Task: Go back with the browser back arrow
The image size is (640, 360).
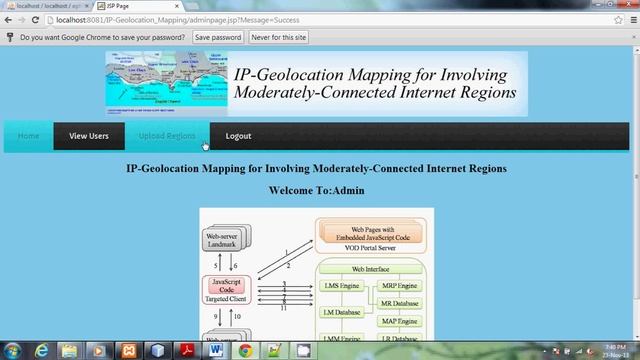Action: (8, 20)
